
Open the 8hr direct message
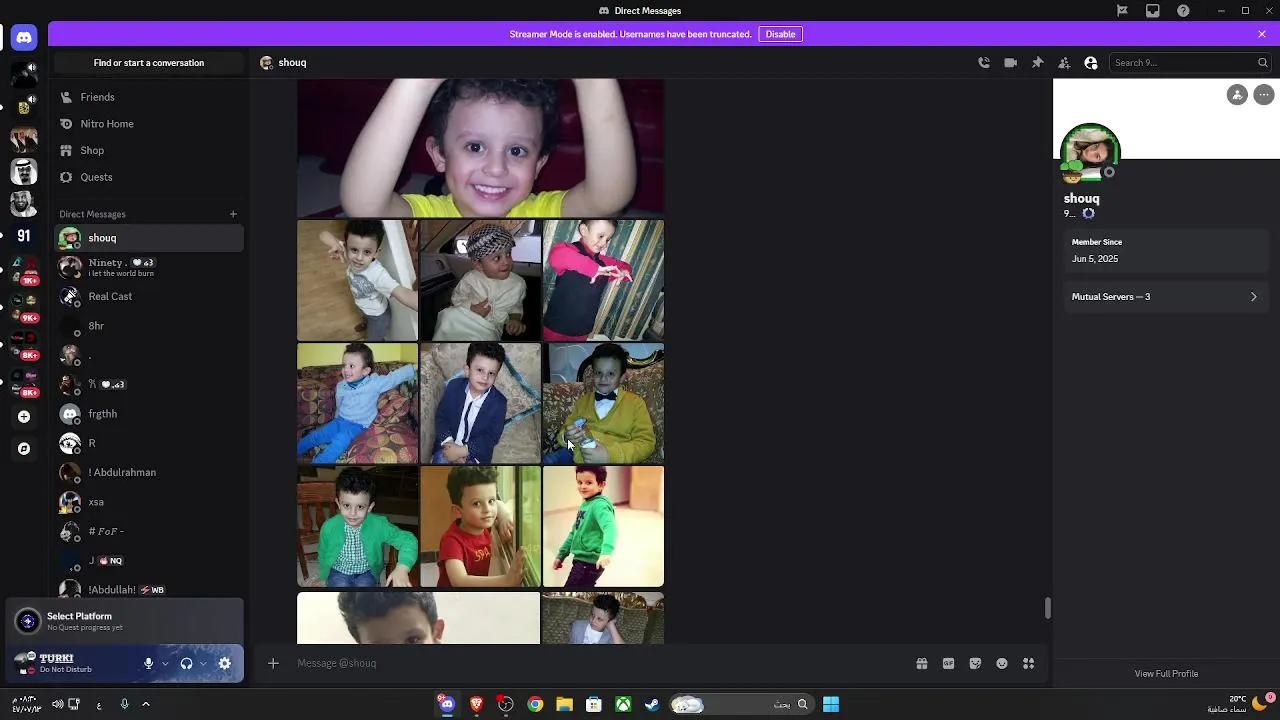click(x=149, y=326)
